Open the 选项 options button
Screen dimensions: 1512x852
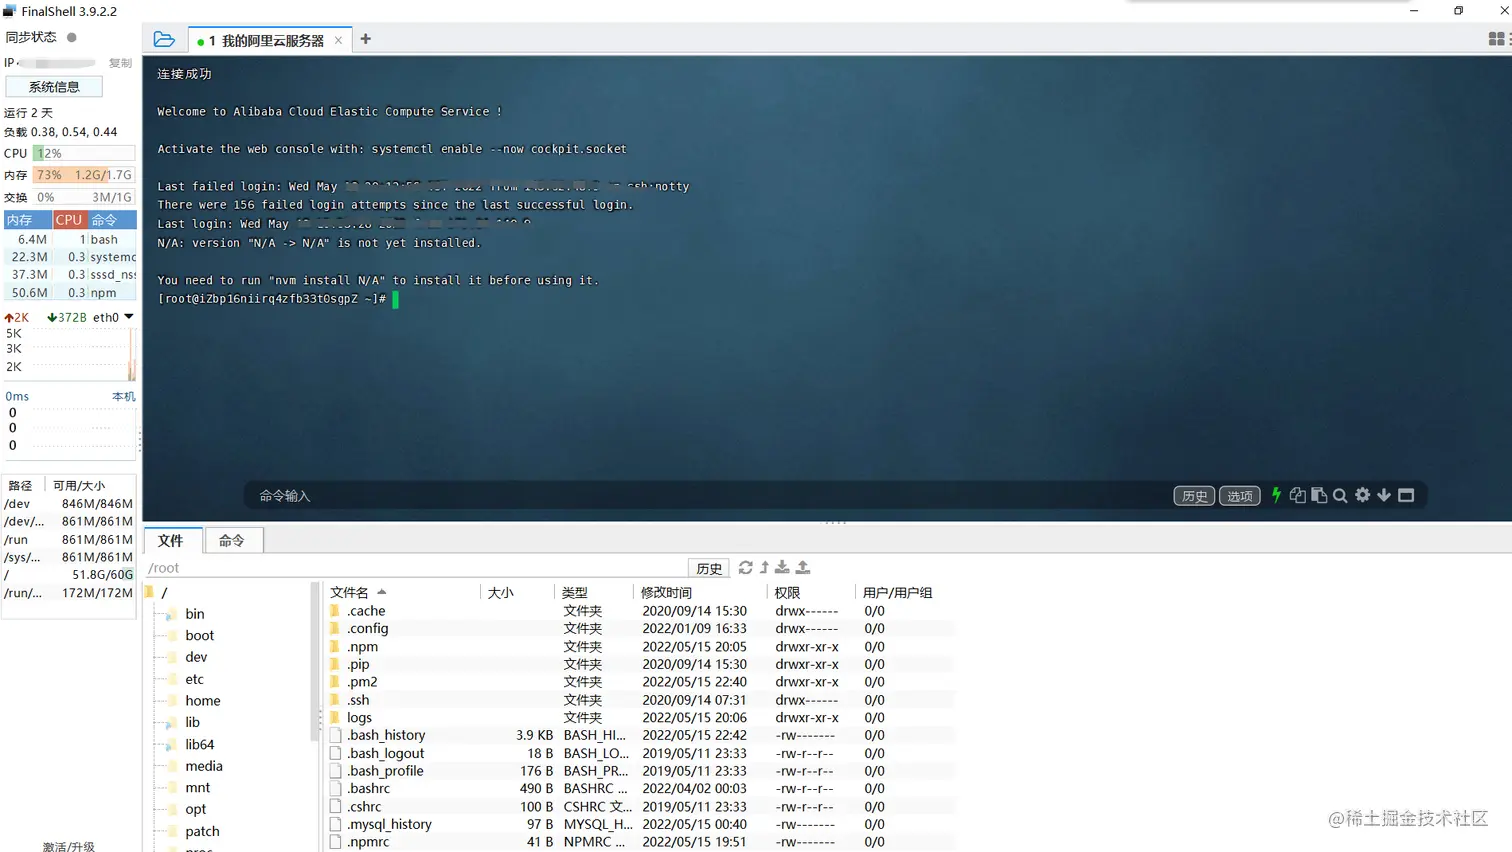[x=1240, y=496]
